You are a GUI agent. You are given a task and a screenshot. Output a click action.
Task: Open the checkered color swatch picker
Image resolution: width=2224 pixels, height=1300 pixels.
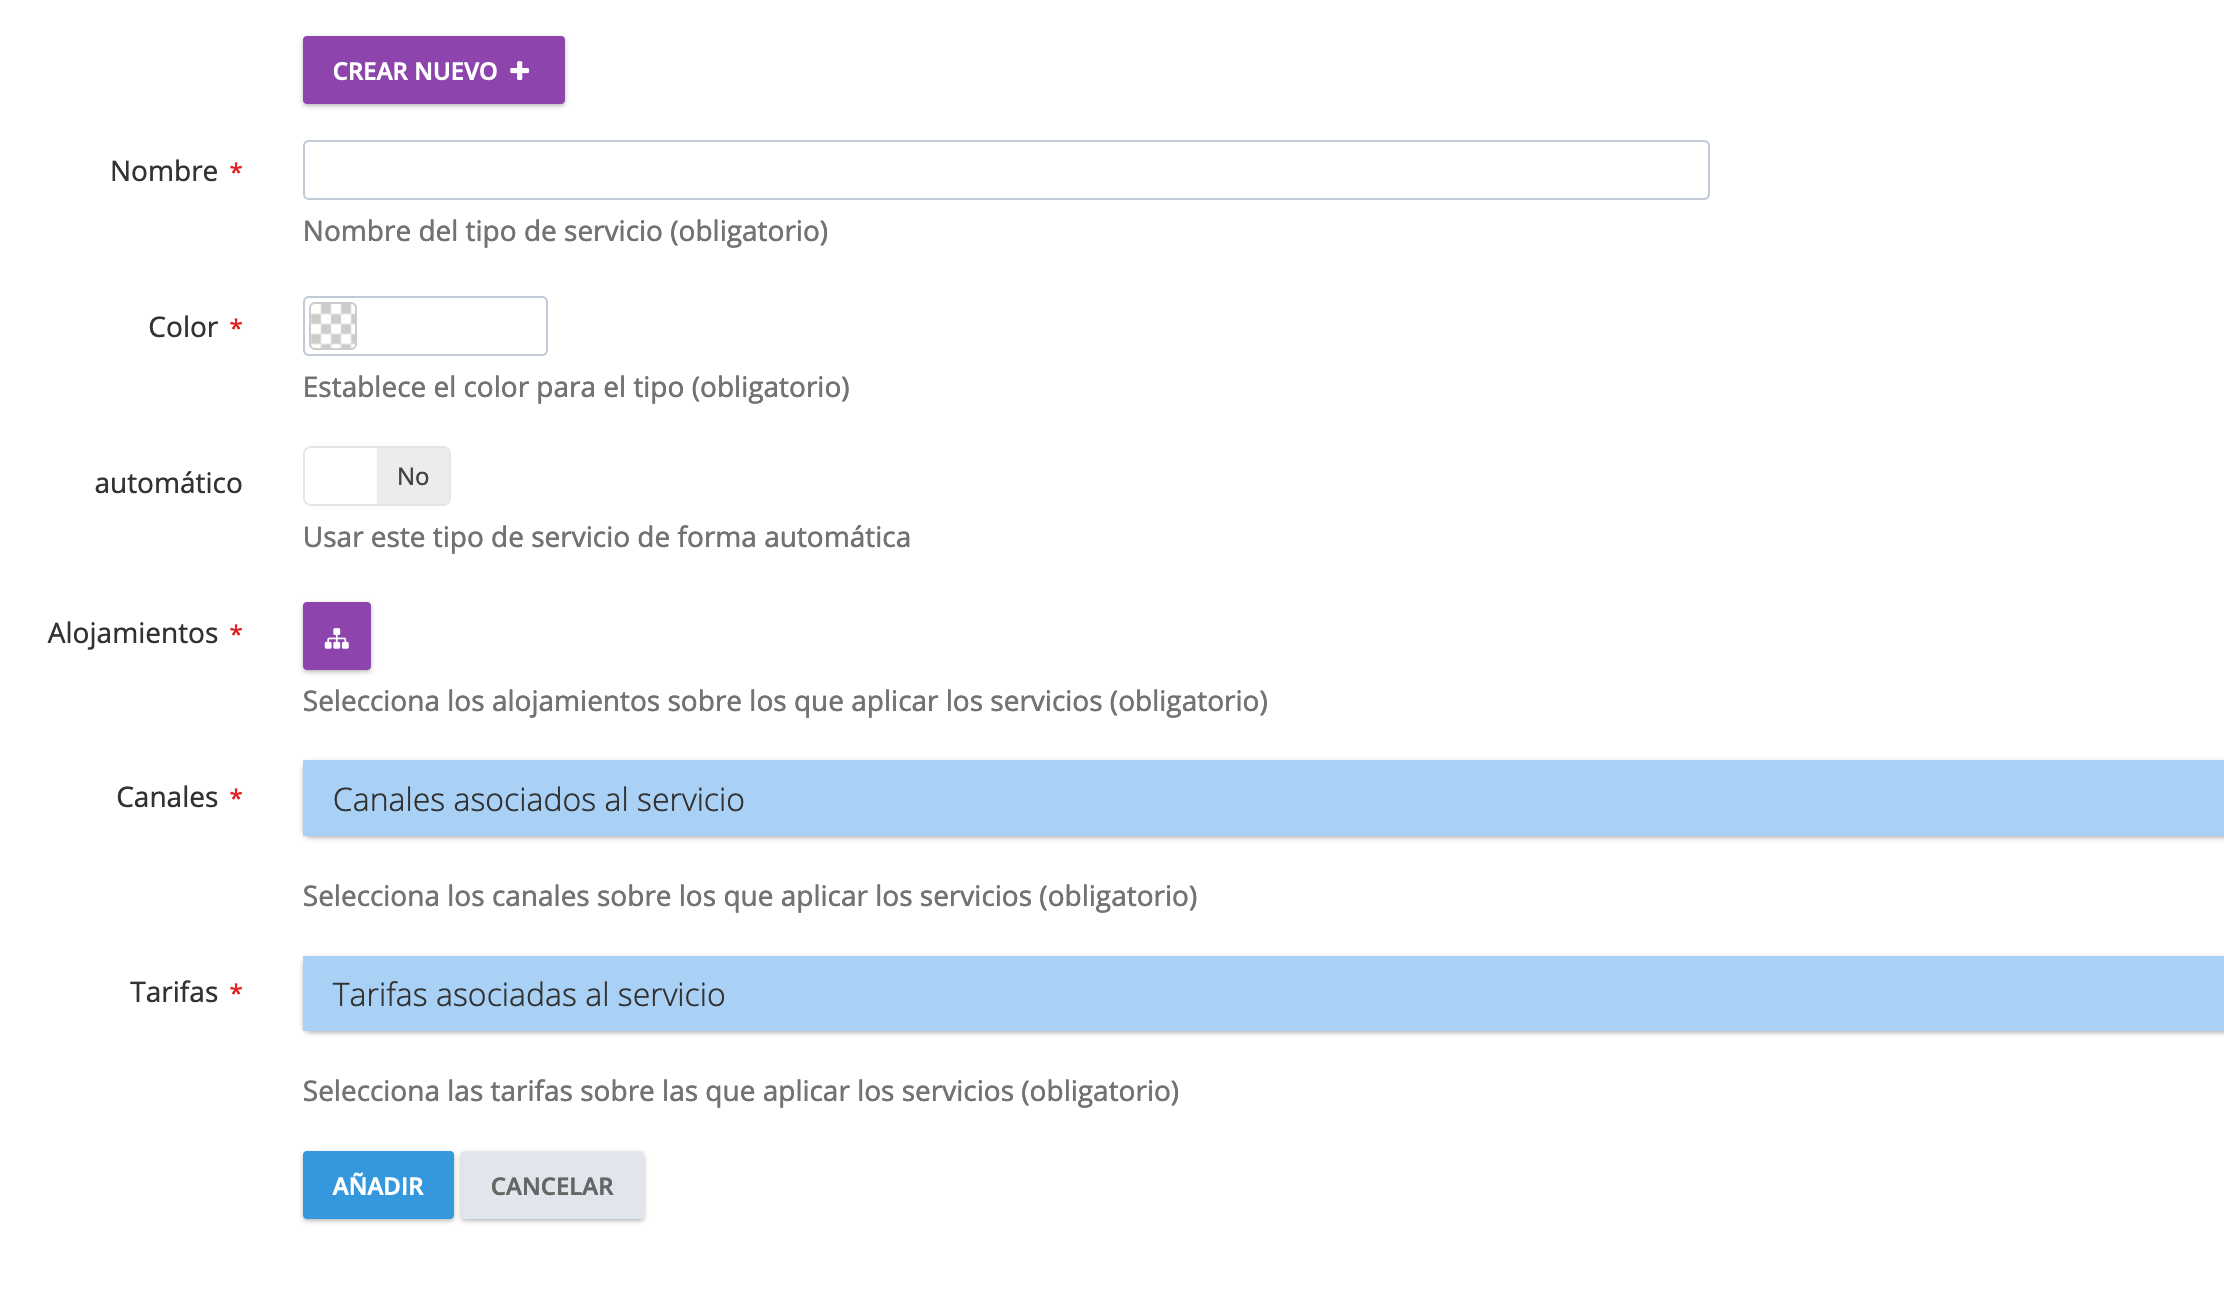pos(333,326)
